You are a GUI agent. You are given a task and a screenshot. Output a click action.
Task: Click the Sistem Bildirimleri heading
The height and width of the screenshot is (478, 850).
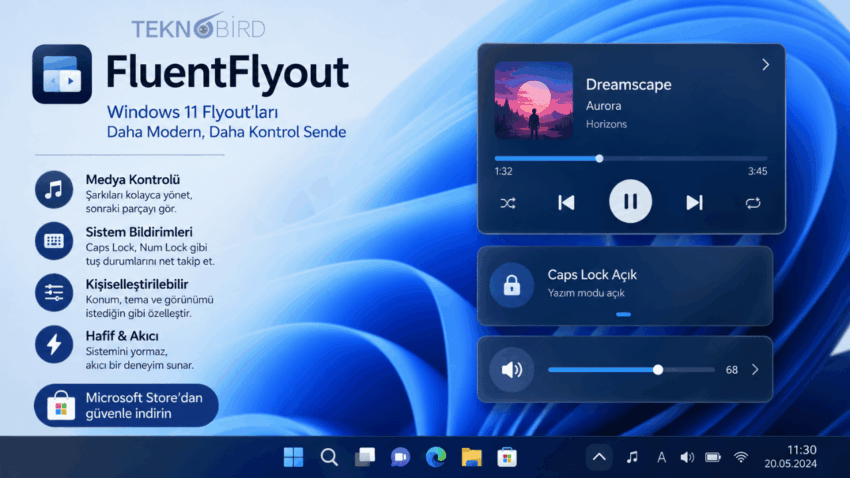(x=139, y=232)
